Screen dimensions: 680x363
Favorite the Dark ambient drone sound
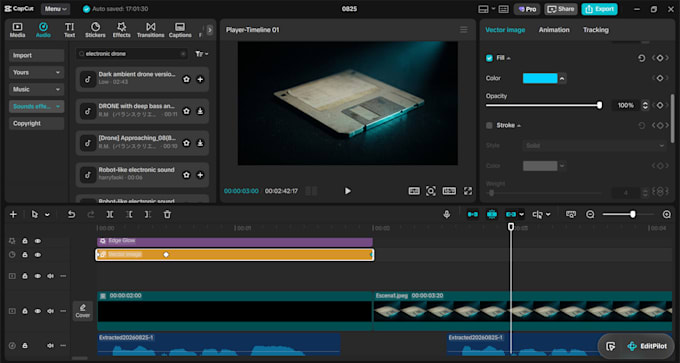click(186, 79)
